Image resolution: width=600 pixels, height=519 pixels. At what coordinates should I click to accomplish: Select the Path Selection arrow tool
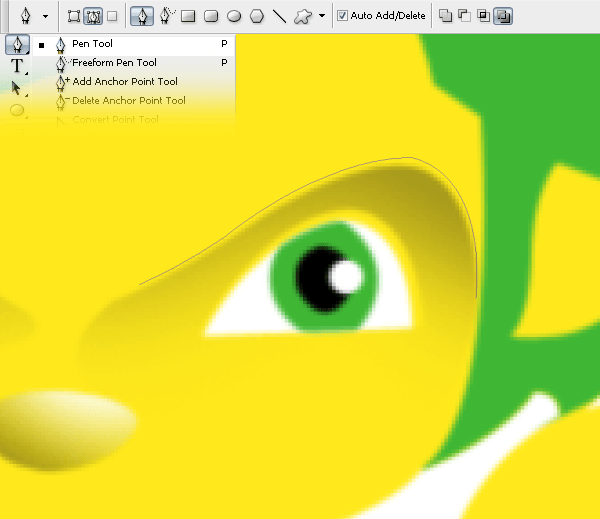(x=16, y=88)
